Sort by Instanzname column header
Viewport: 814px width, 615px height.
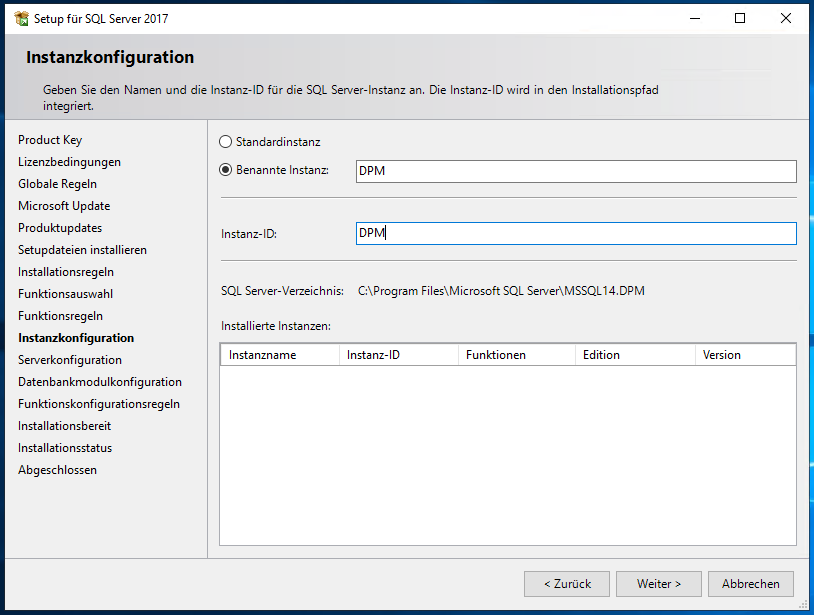[x=280, y=355]
